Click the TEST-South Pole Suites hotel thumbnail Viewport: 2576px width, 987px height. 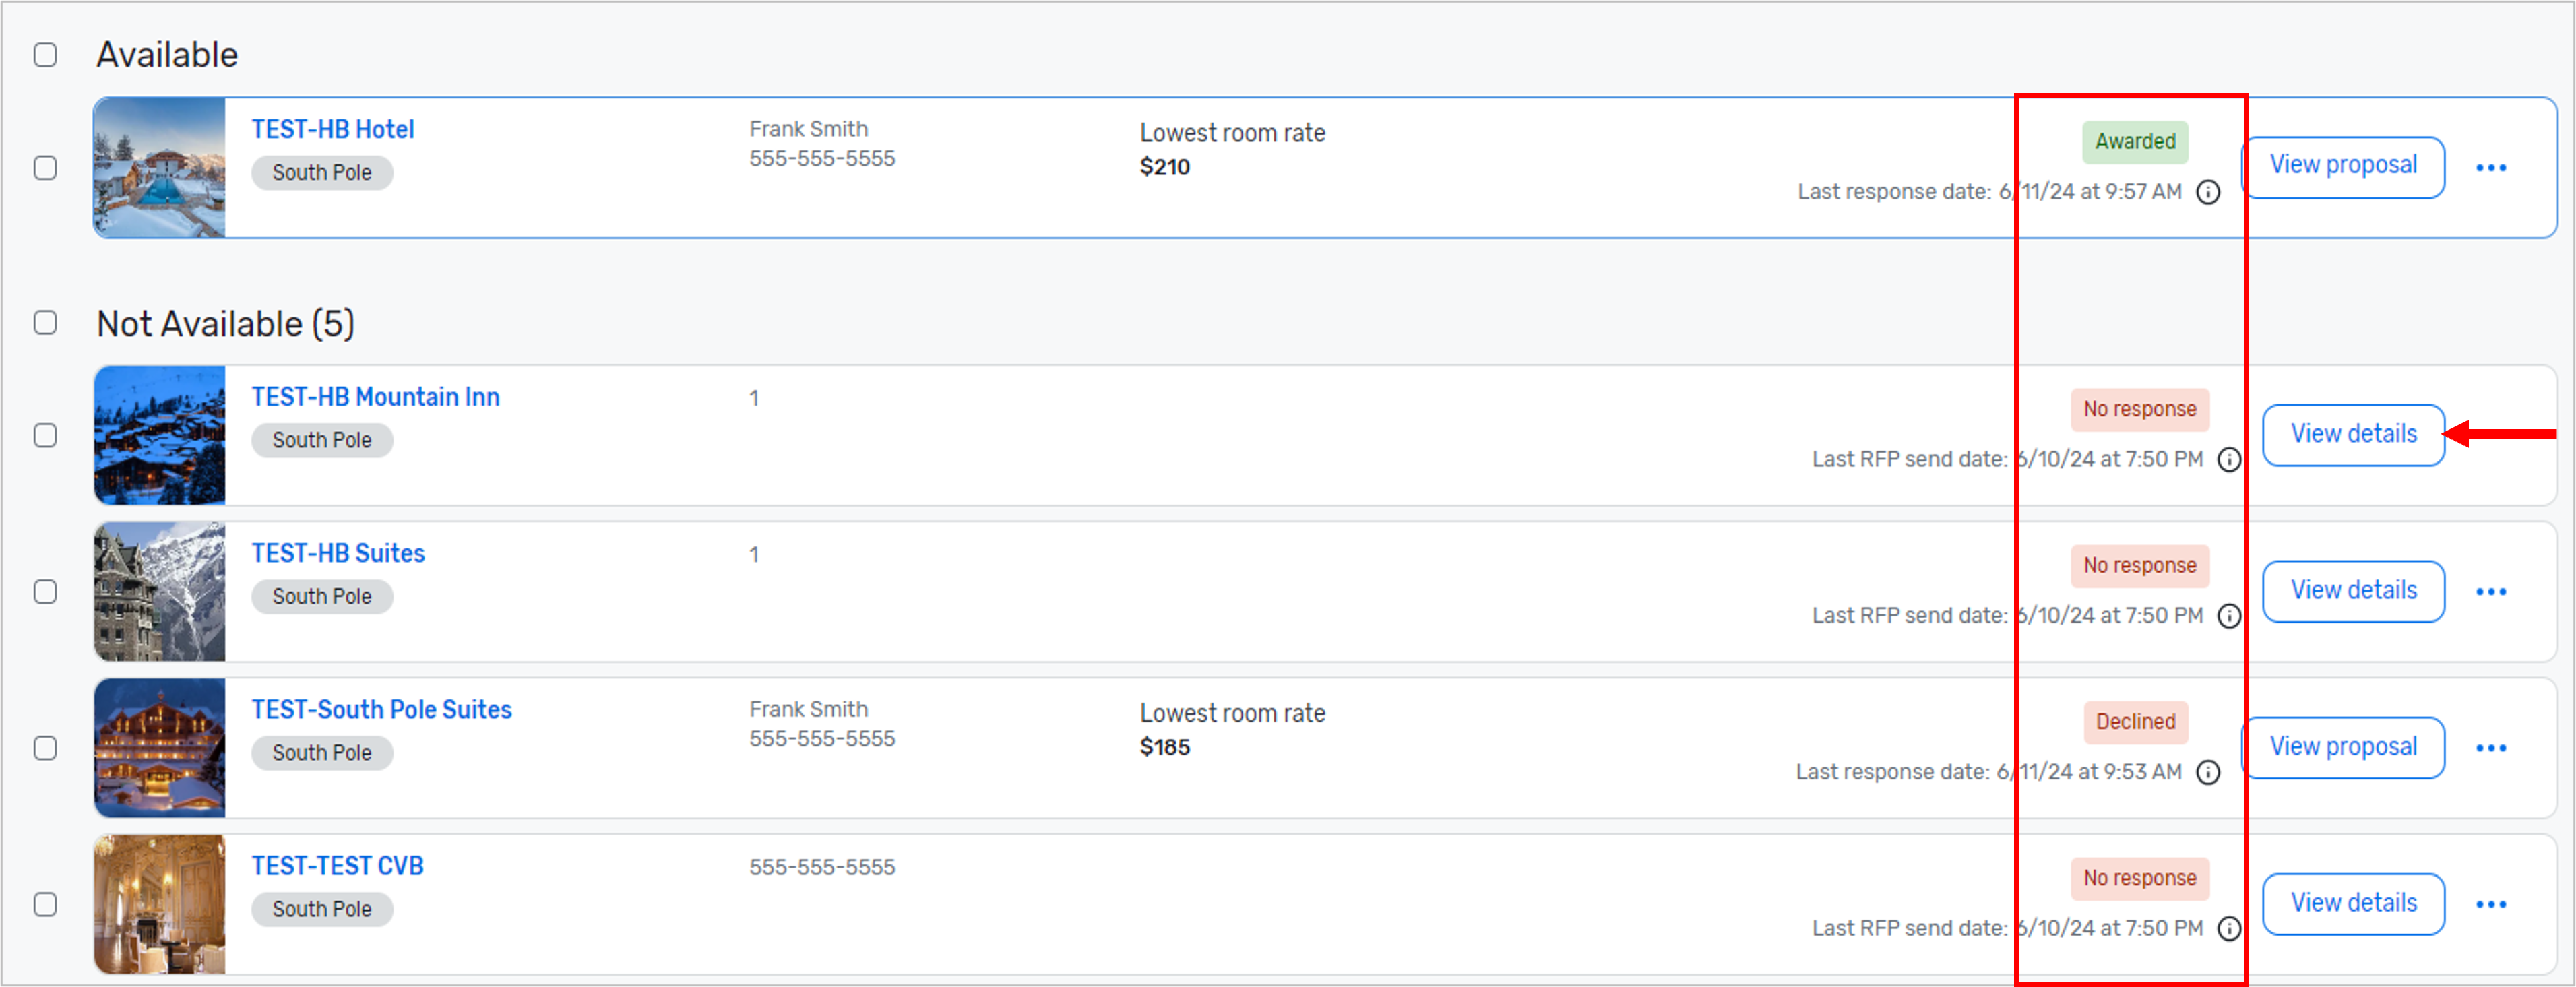(159, 747)
